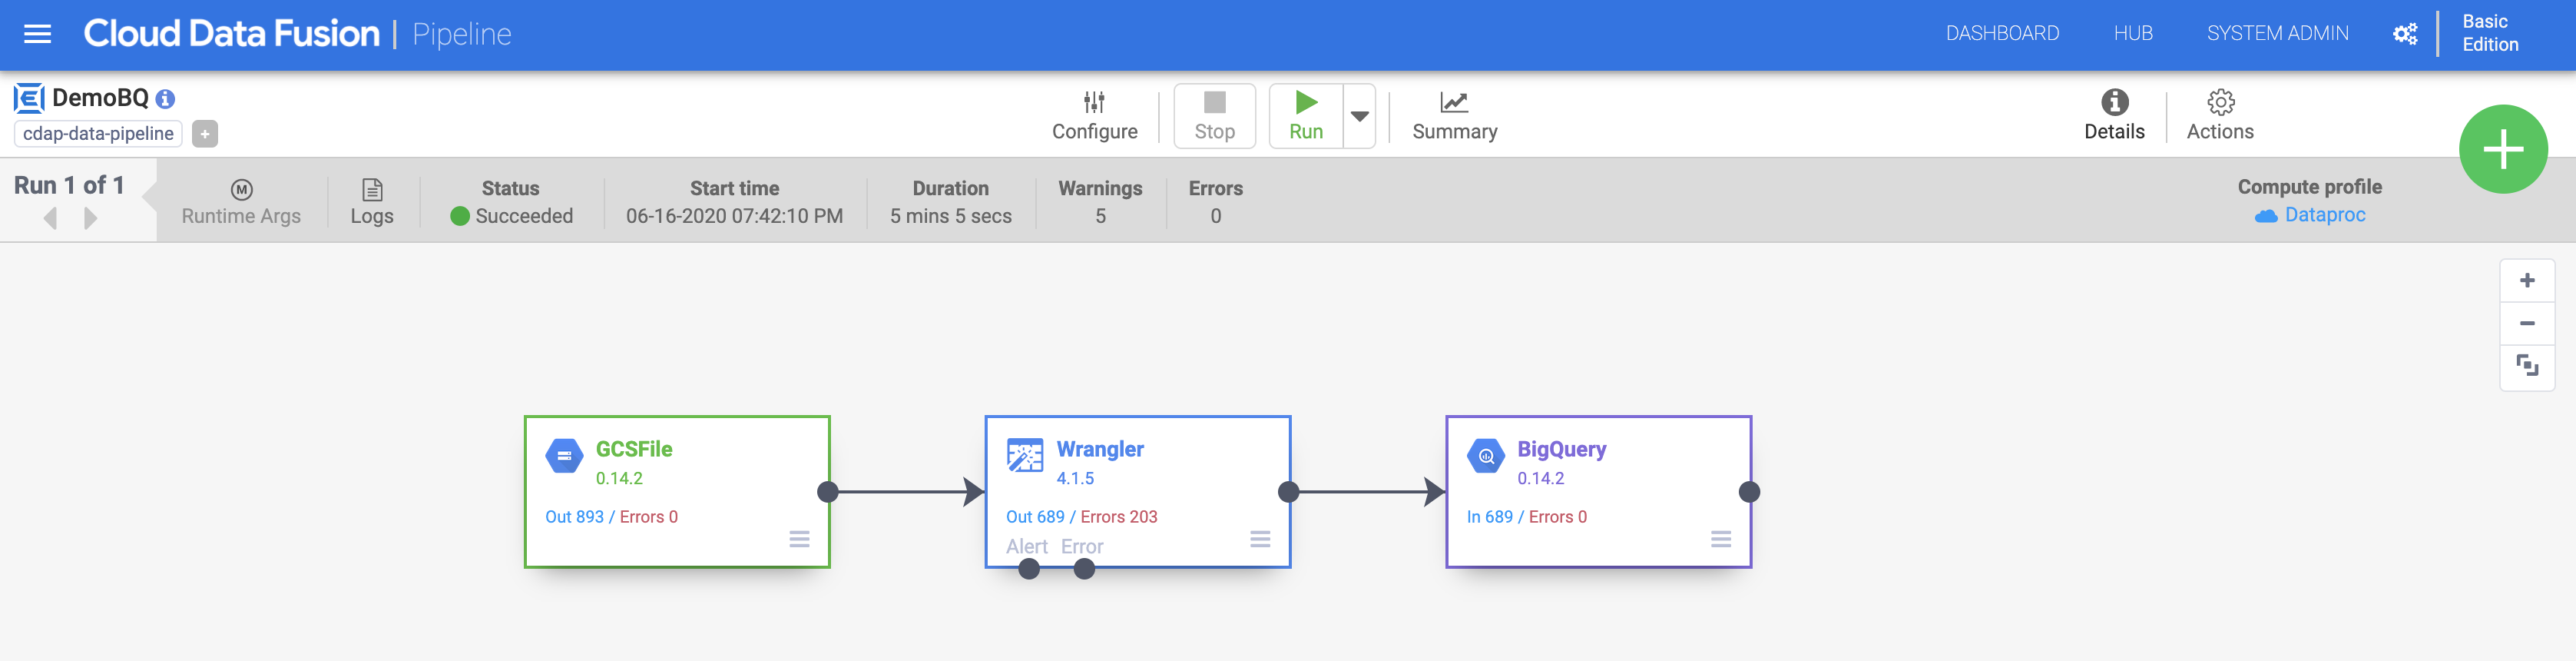The width and height of the screenshot is (2576, 661).
Task: Select the BigQuery node title
Action: click(x=1561, y=449)
